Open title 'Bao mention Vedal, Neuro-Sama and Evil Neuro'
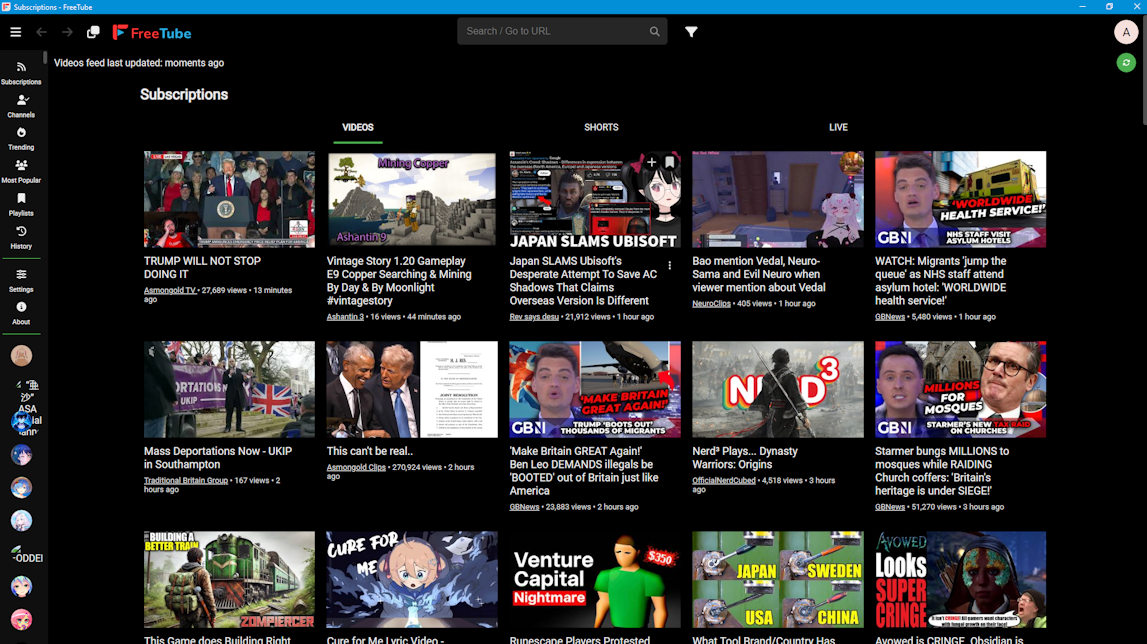 [x=759, y=274]
